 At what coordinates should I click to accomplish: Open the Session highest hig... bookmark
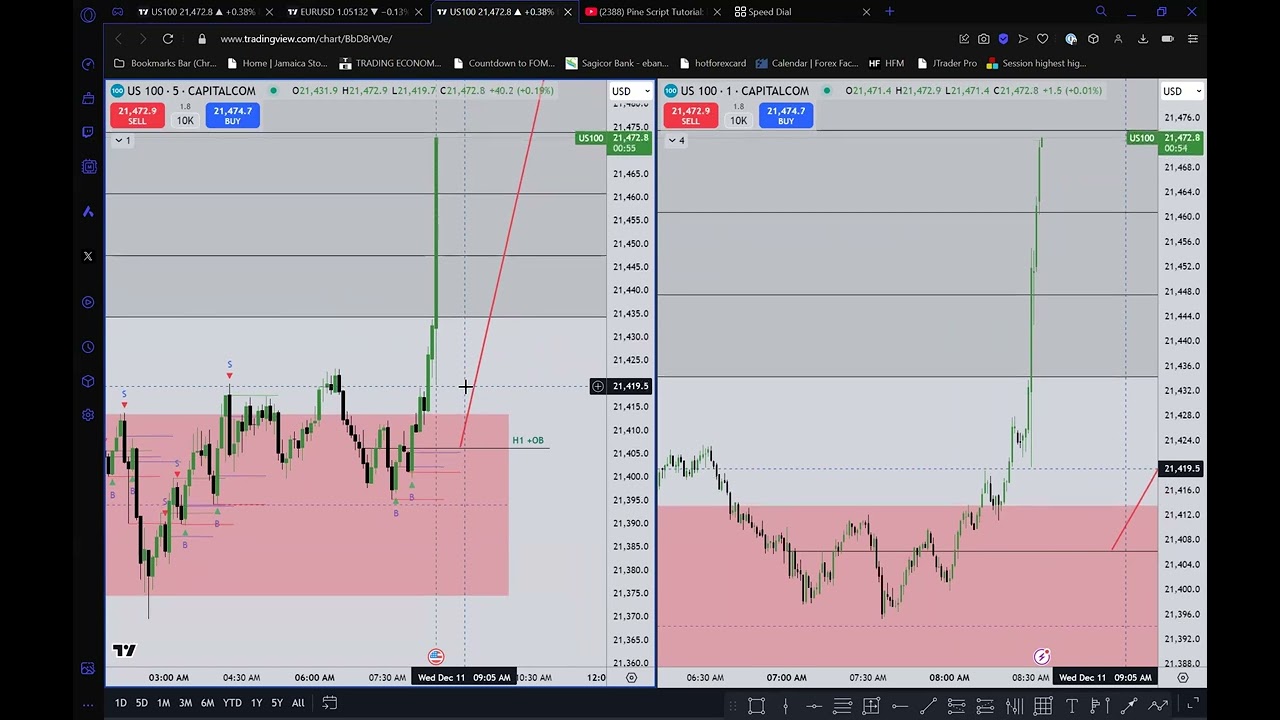[x=1036, y=63]
